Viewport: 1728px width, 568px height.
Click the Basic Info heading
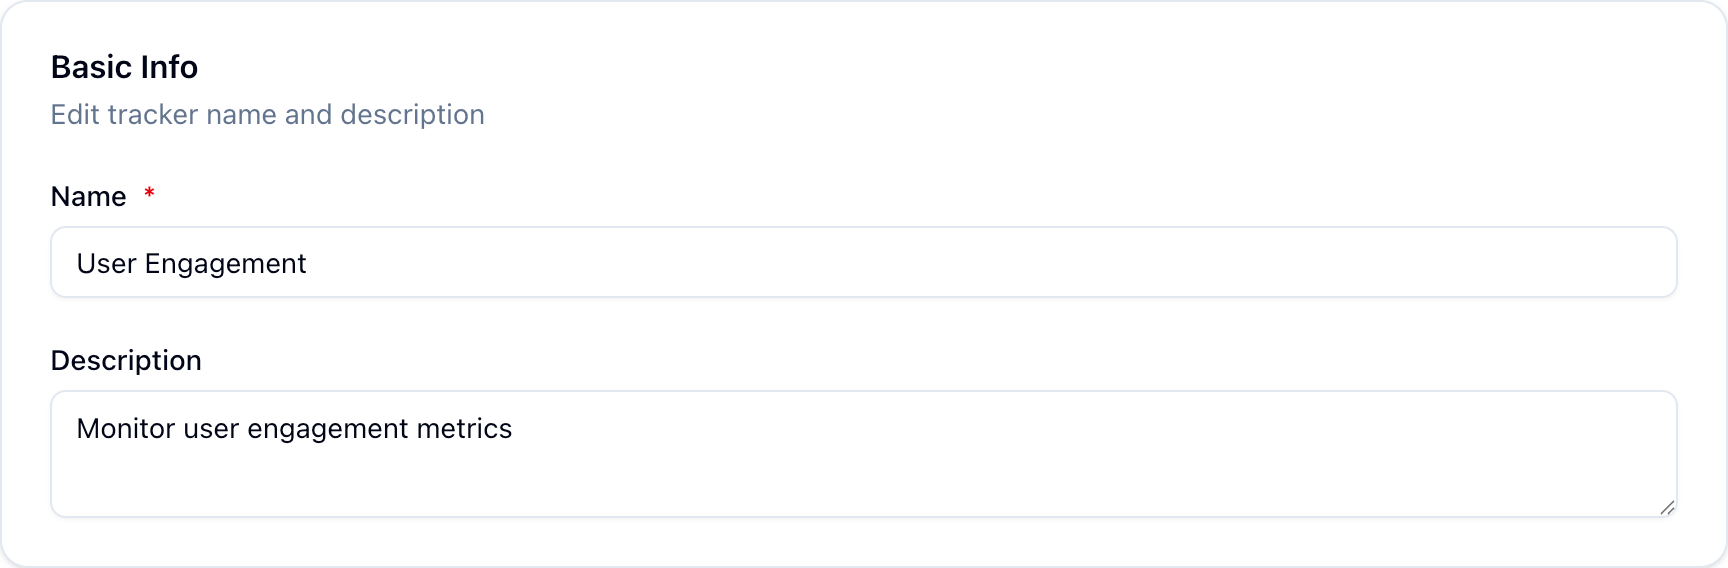click(x=124, y=67)
